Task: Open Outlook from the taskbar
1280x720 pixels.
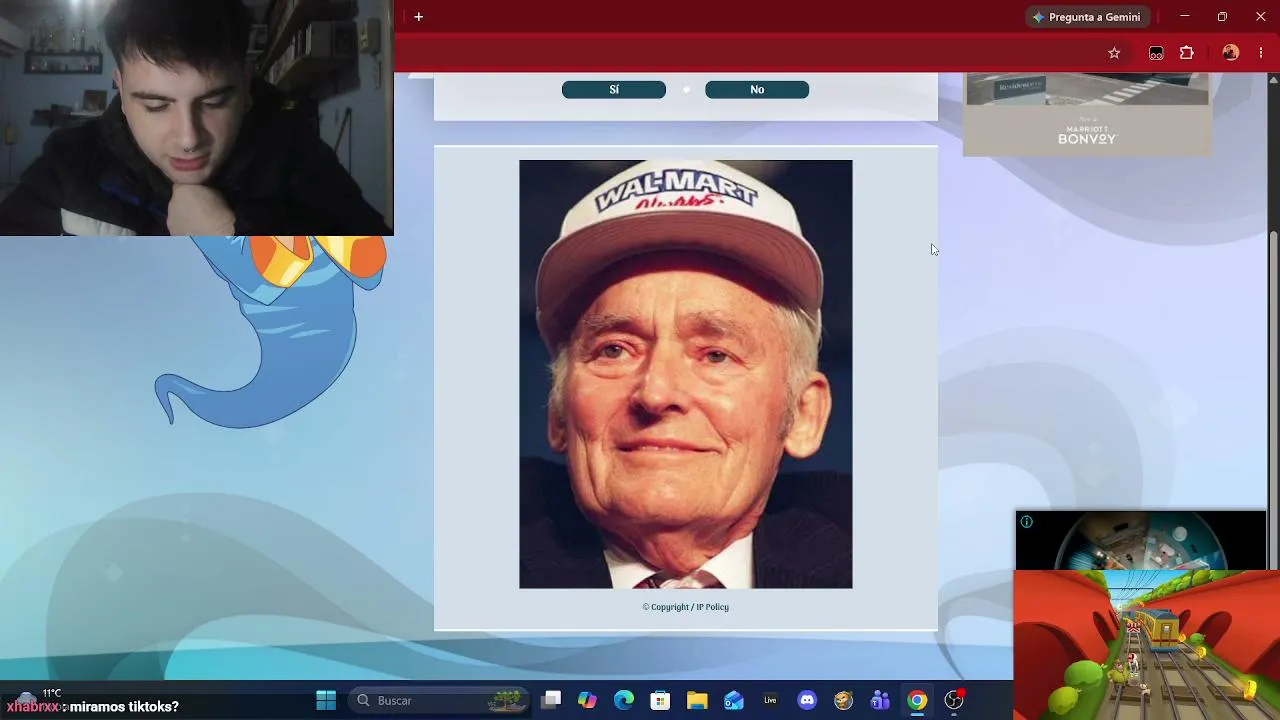Action: pyautogui.click(x=734, y=700)
